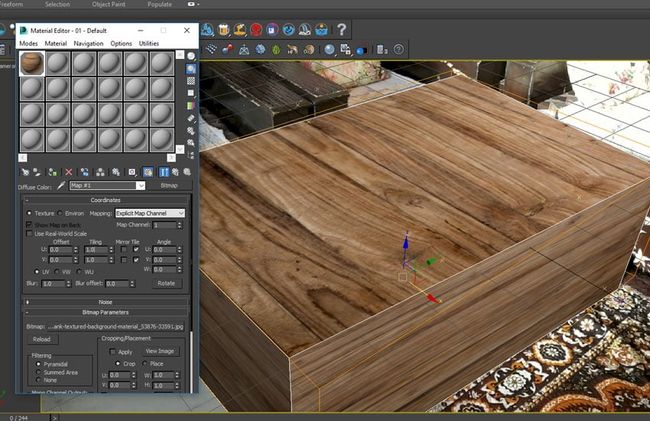Enable Use Real-World Scale checkbox
Viewport: 650px width, 421px height.
click(x=29, y=234)
